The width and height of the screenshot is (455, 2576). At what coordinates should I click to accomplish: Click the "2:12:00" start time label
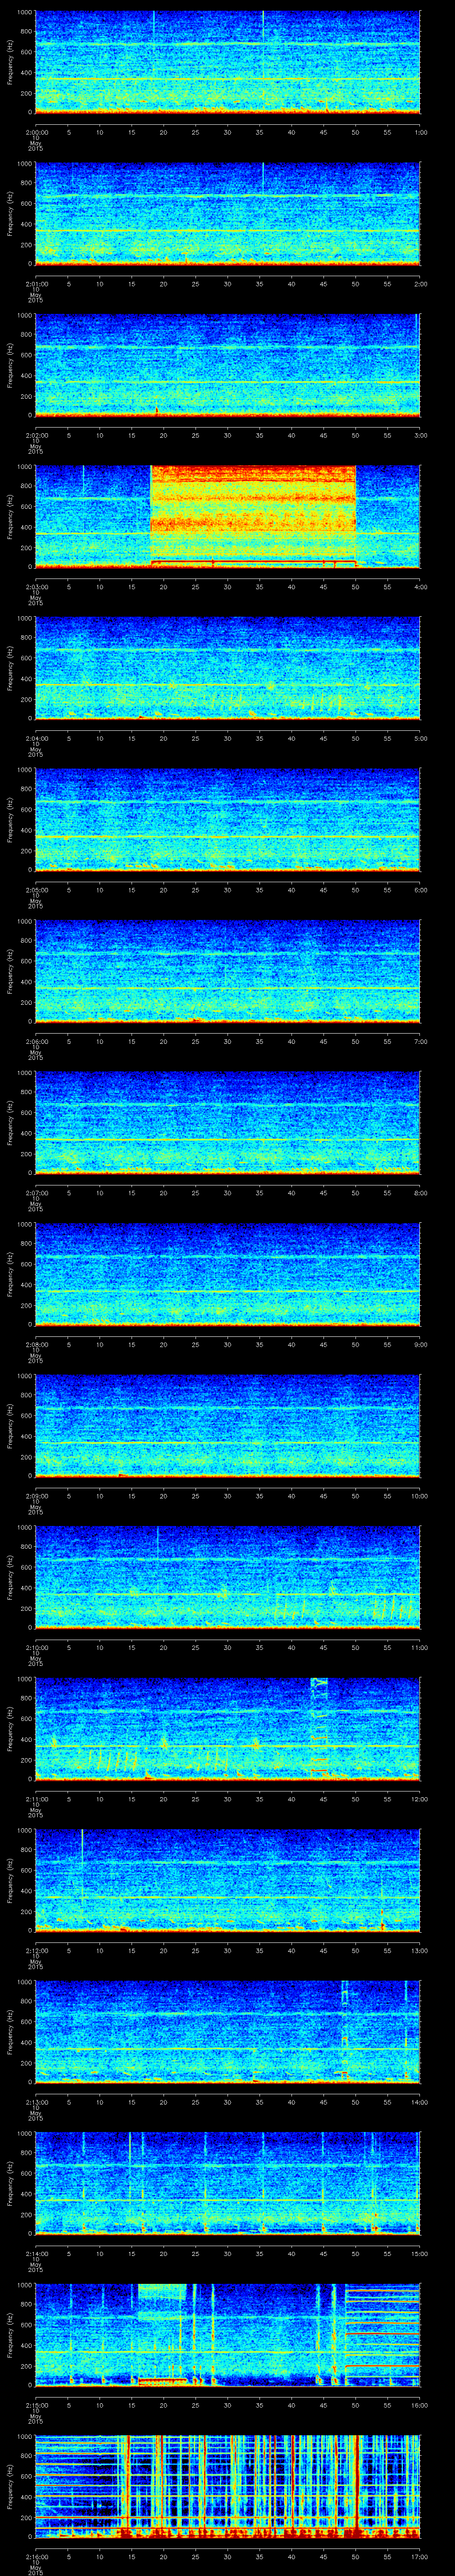pos(36,1950)
